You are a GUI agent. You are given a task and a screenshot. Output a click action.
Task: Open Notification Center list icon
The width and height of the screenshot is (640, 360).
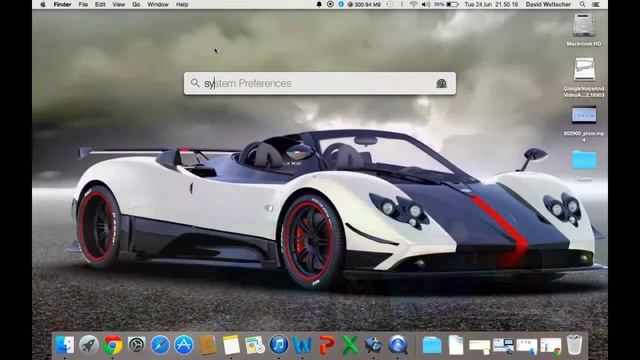(596, 4)
